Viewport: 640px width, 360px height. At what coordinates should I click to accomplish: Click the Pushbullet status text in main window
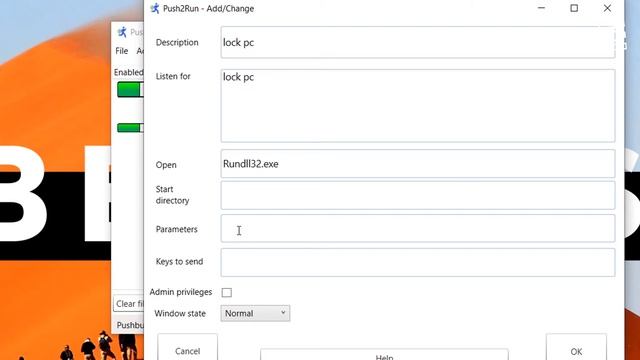click(130, 325)
